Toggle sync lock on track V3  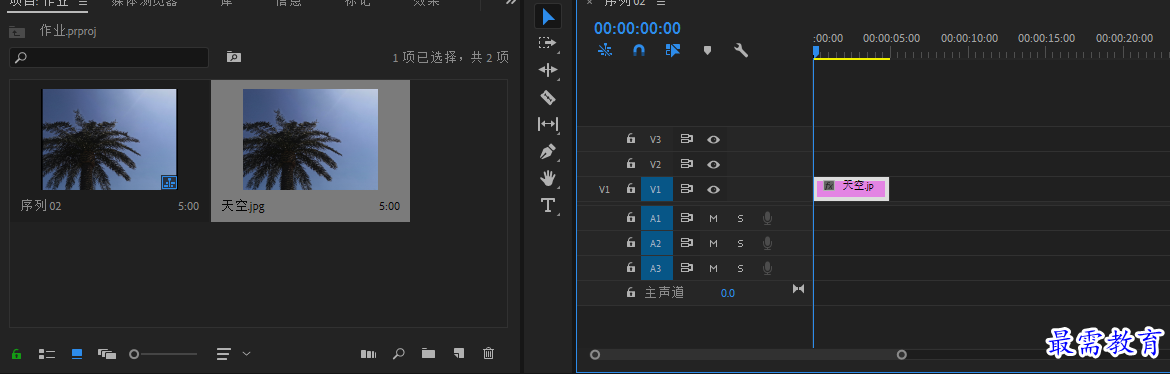[x=686, y=139]
